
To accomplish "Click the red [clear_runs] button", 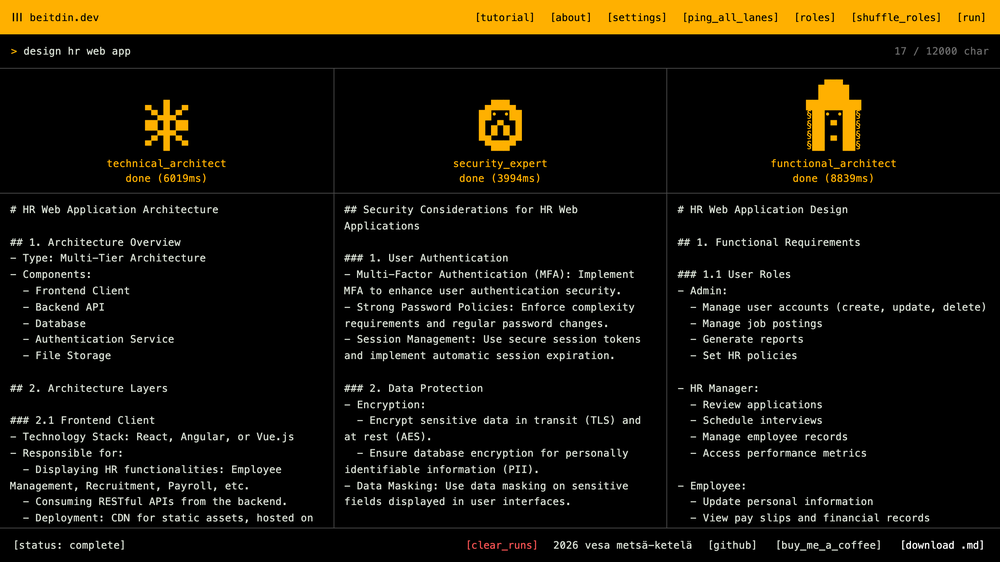I will click(x=502, y=545).
